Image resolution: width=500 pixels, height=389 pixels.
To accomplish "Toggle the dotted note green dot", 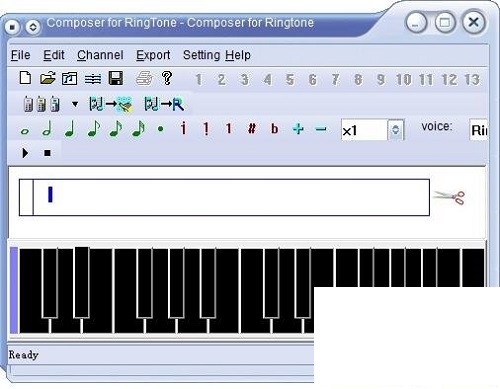I will (x=160, y=129).
